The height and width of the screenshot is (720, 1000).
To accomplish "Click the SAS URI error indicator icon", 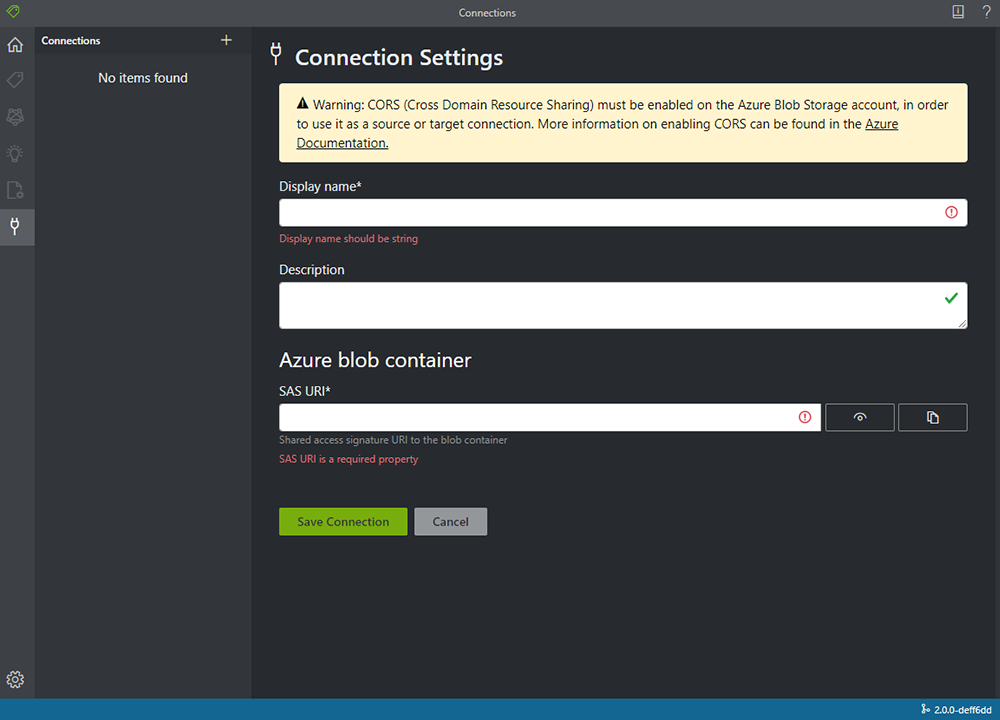I will tap(805, 417).
